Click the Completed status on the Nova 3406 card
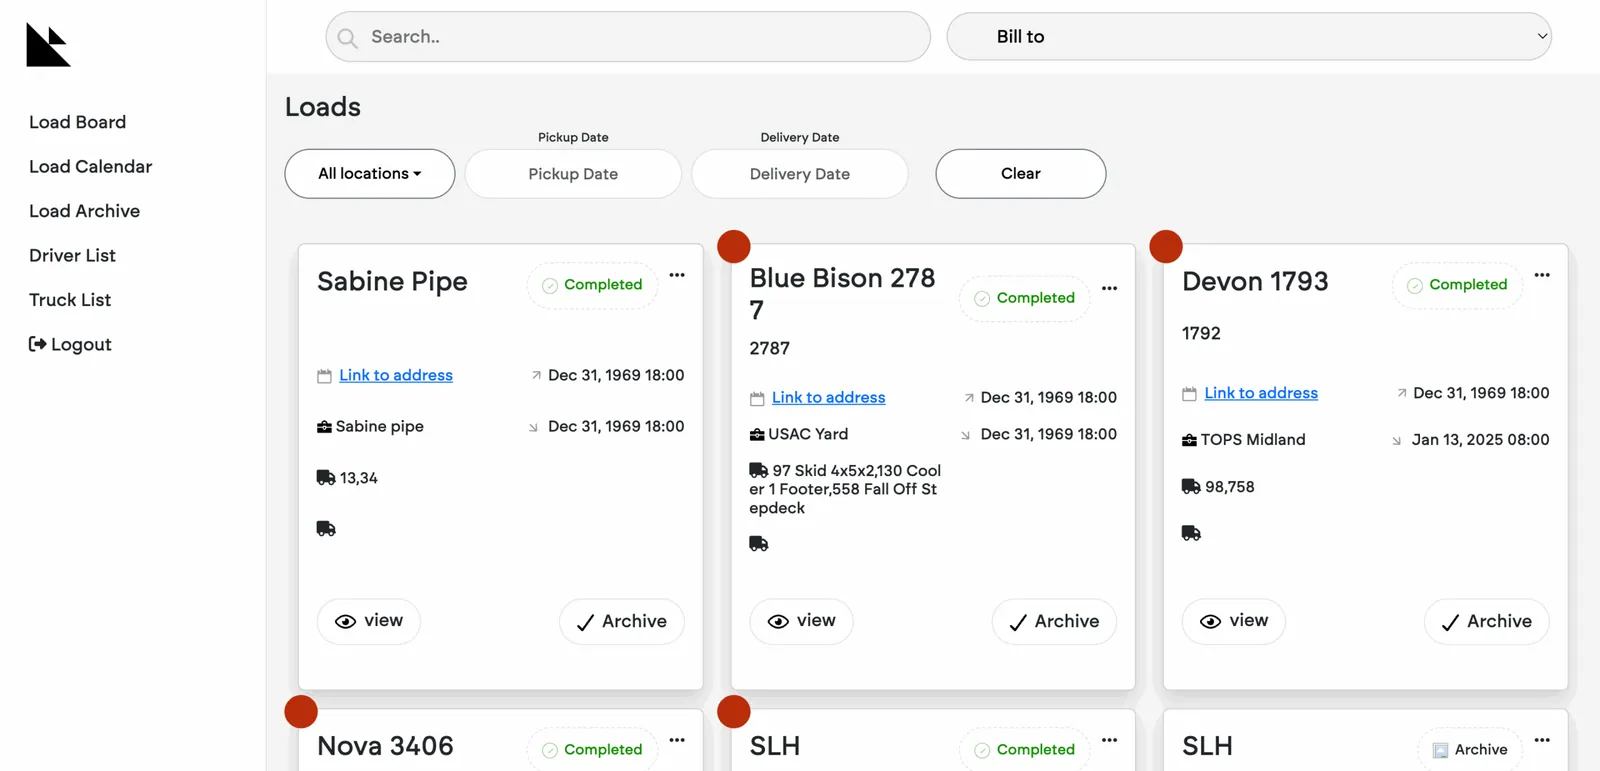 point(593,750)
